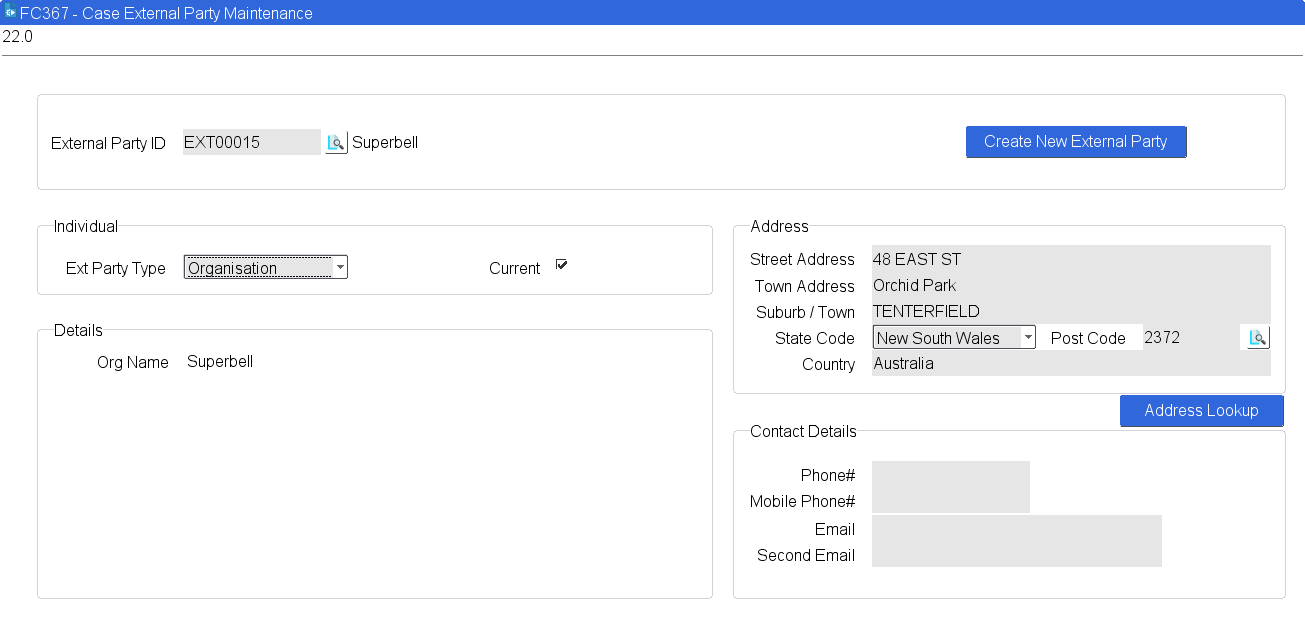Screen dimensions: 1305x620
Task: Click the External Party ID field
Action: coord(251,142)
